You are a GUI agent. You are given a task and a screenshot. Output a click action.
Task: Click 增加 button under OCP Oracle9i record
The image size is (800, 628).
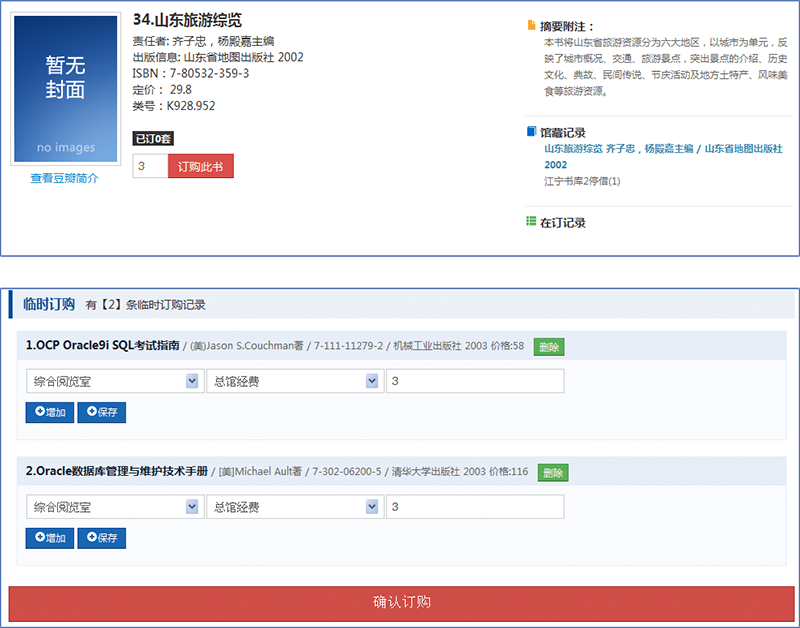50,412
